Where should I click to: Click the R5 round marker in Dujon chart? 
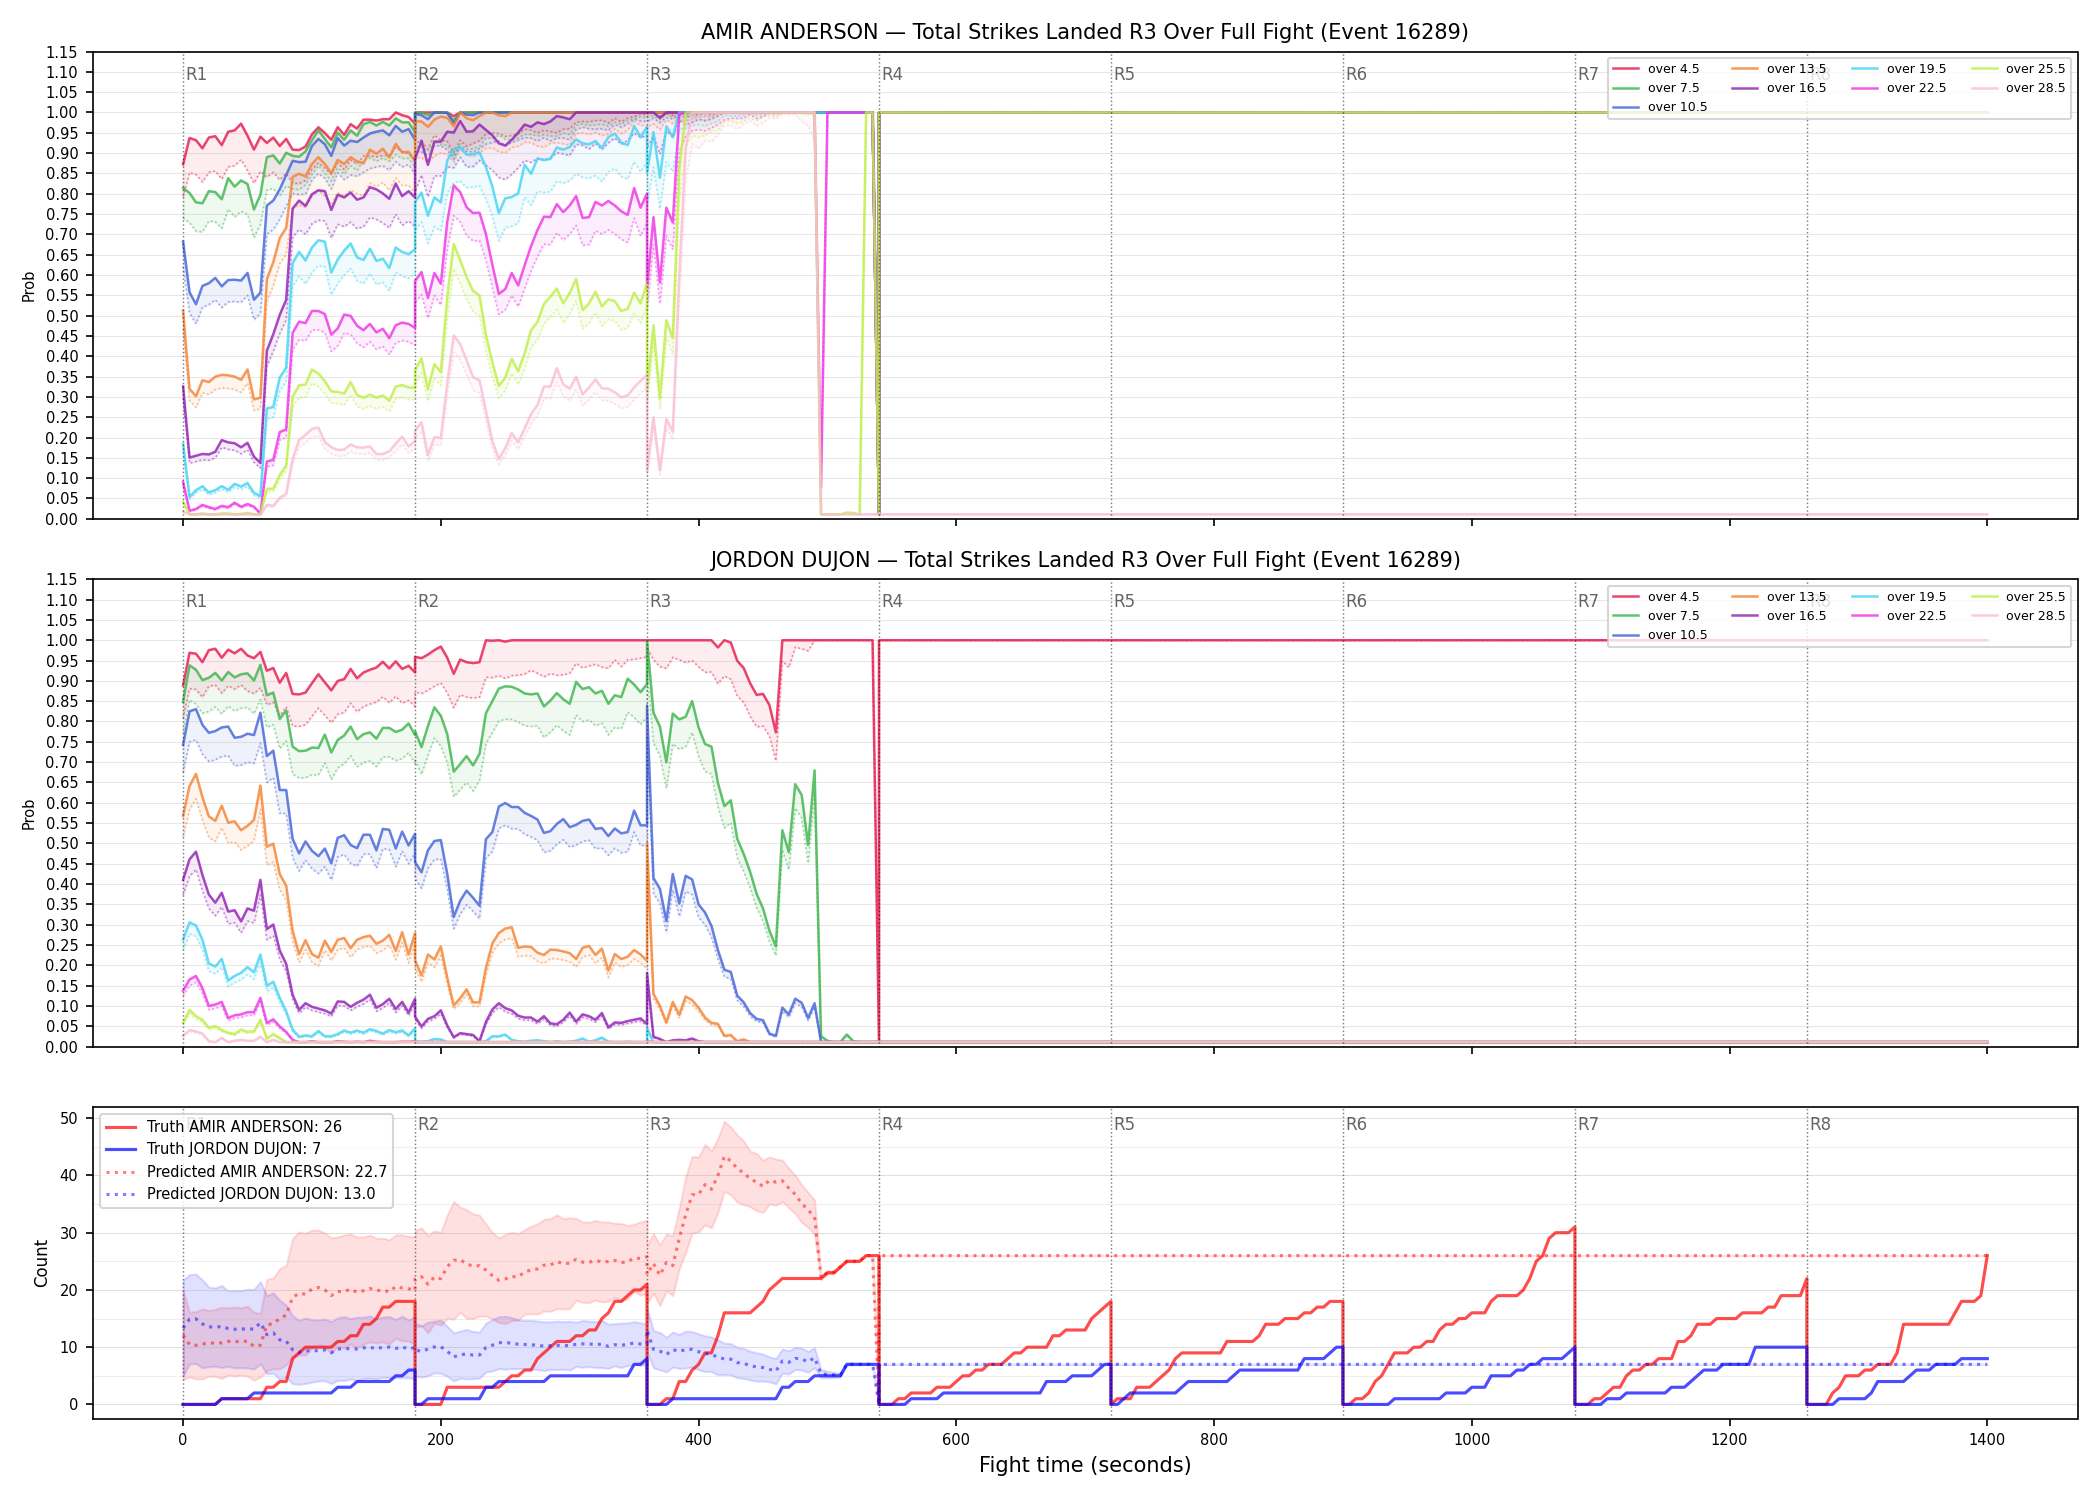pos(1124,601)
